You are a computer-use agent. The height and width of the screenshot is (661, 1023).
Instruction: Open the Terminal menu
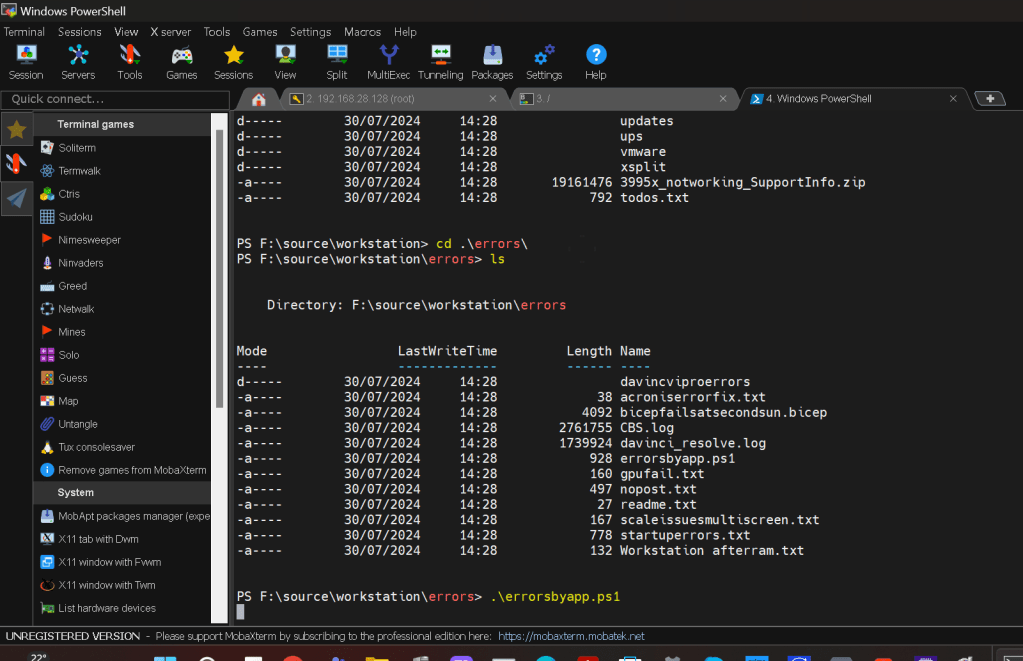click(24, 32)
